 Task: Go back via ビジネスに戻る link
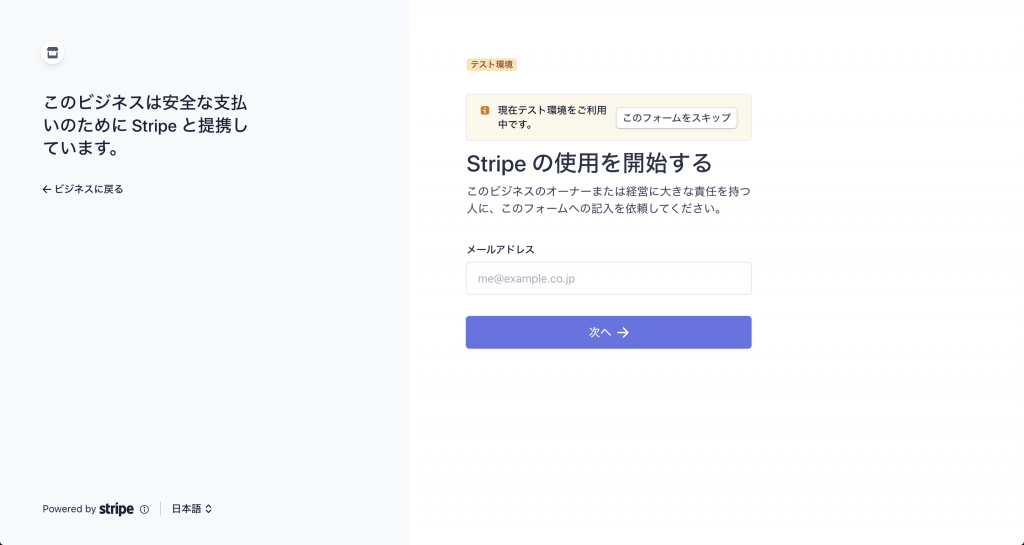pos(83,189)
